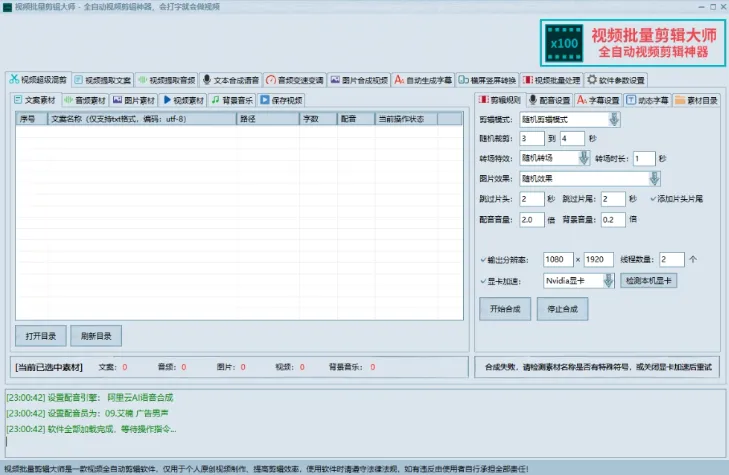This screenshot has width=729, height=475.
Task: Click the log line 软件全部加载完成
Action: click(x=91, y=429)
